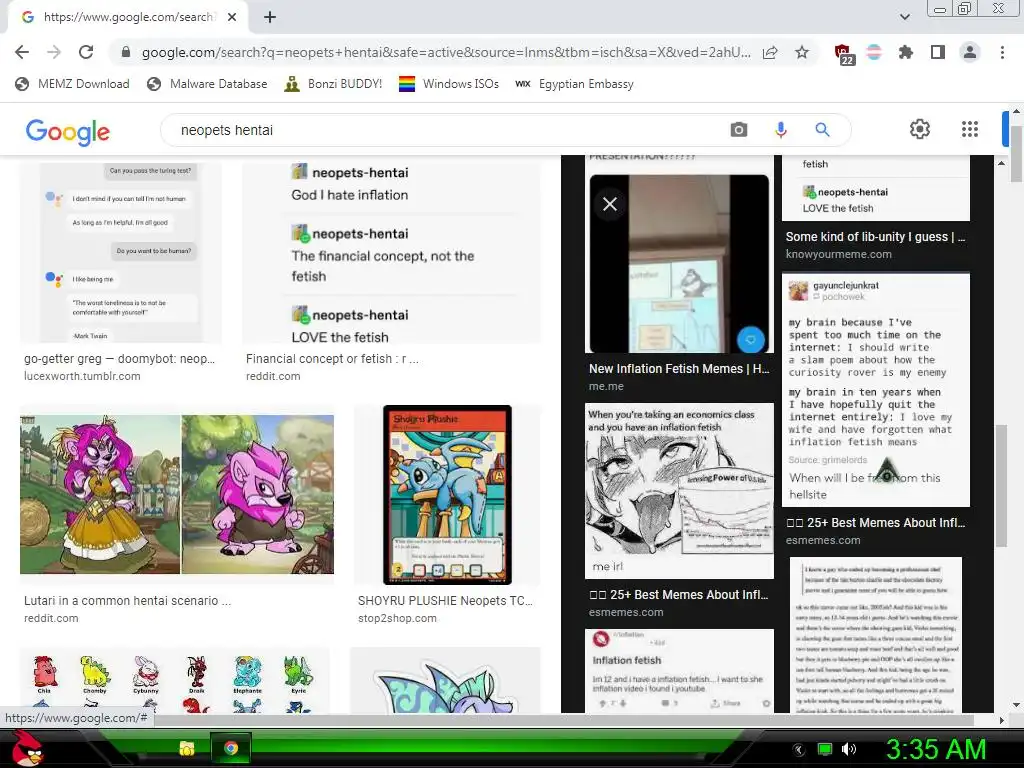This screenshot has height=768, width=1024.
Task: Click the share page icon in address bar
Action: 771,52
